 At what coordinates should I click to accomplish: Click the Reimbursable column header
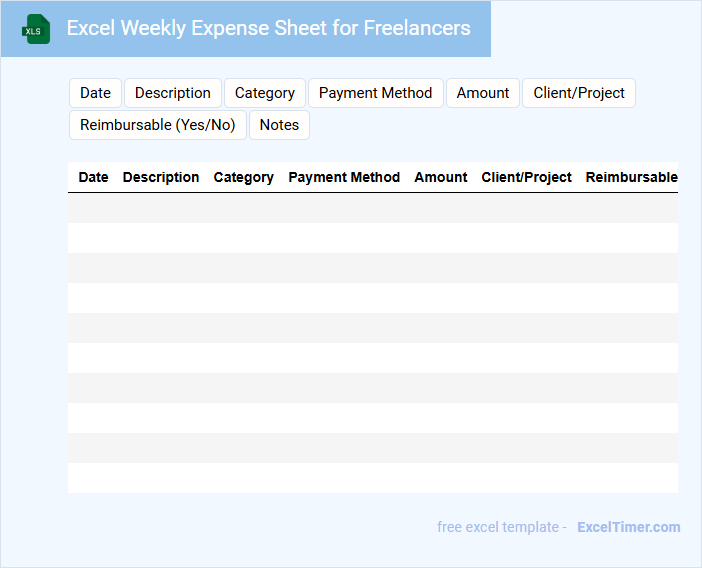point(631,177)
